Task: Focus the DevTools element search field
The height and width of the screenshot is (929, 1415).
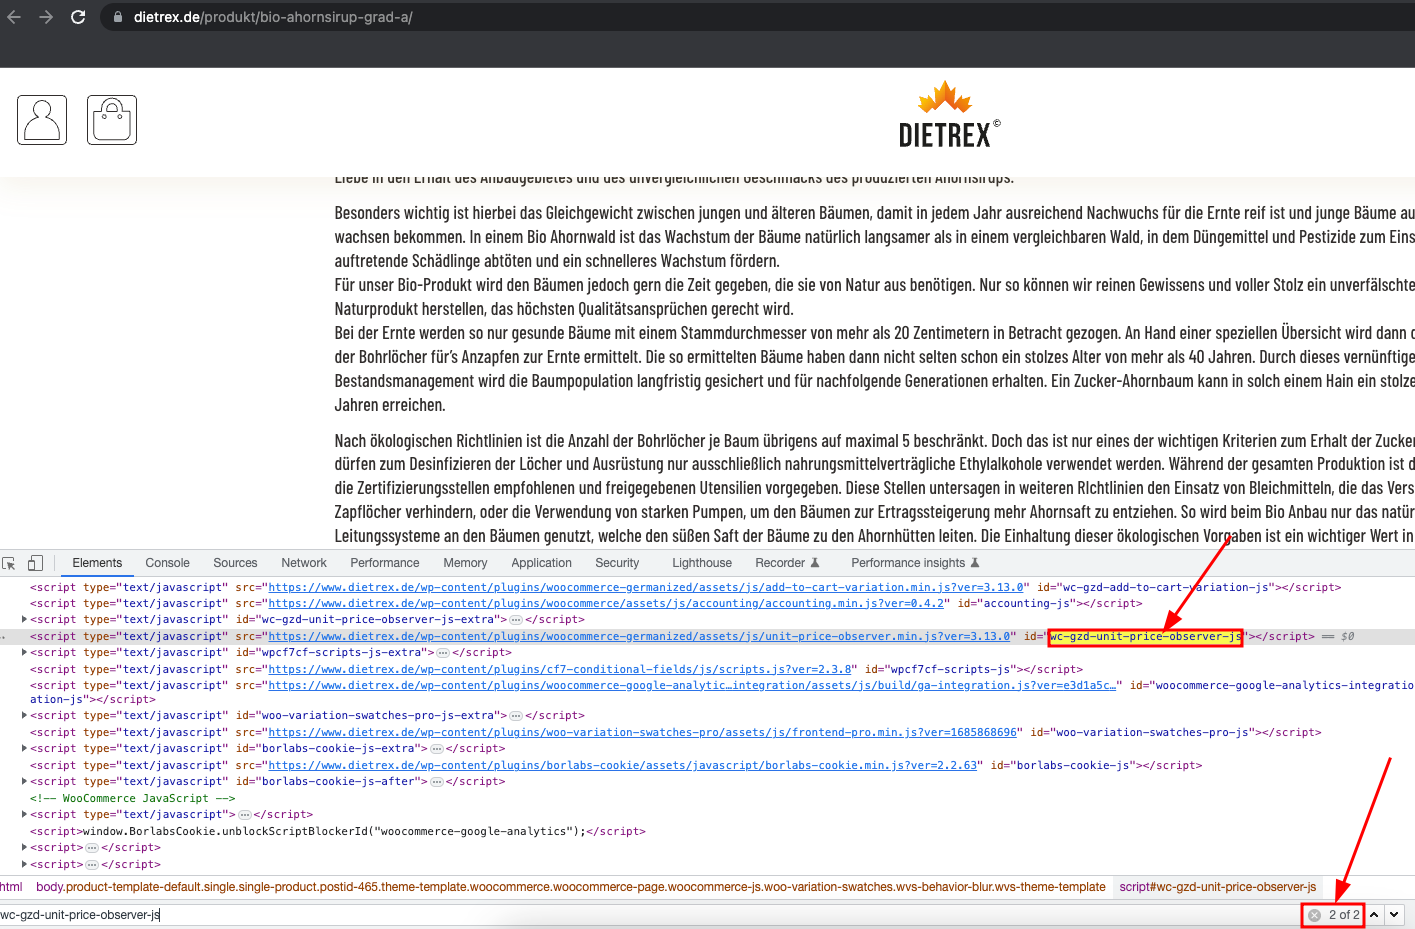Action: 650,915
